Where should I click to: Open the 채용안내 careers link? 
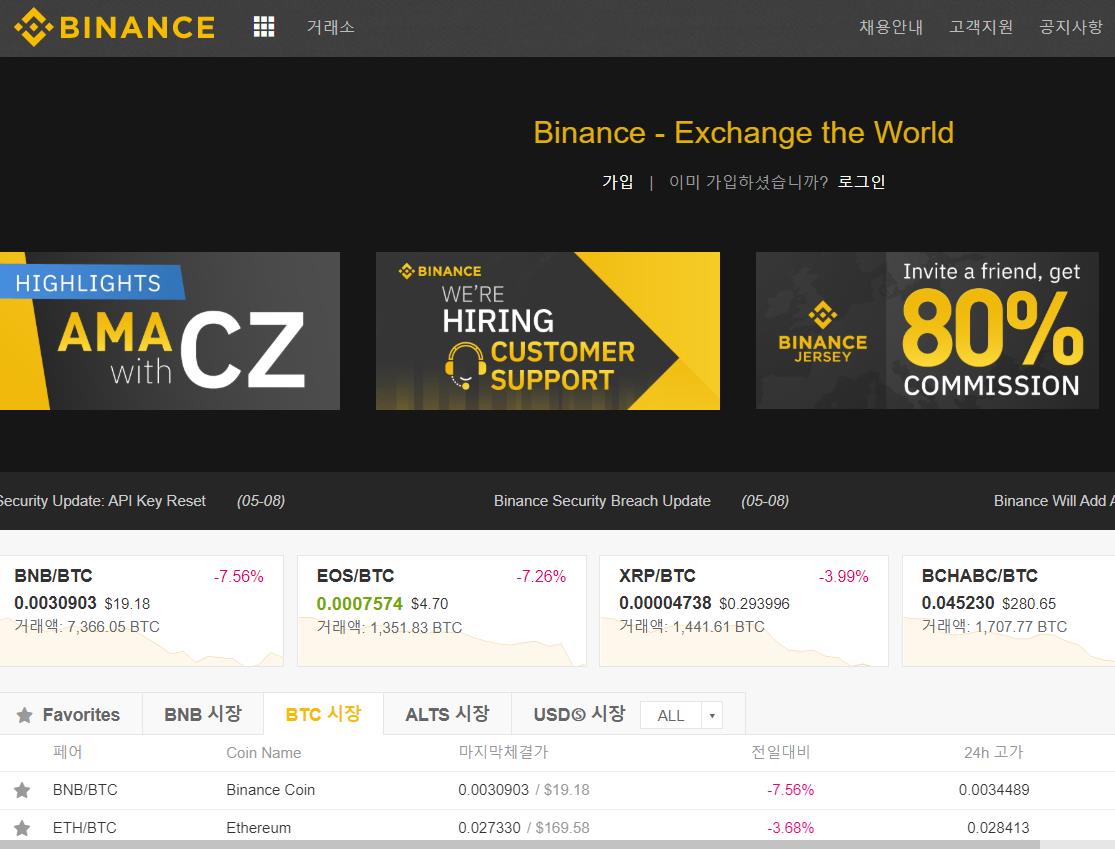(891, 27)
